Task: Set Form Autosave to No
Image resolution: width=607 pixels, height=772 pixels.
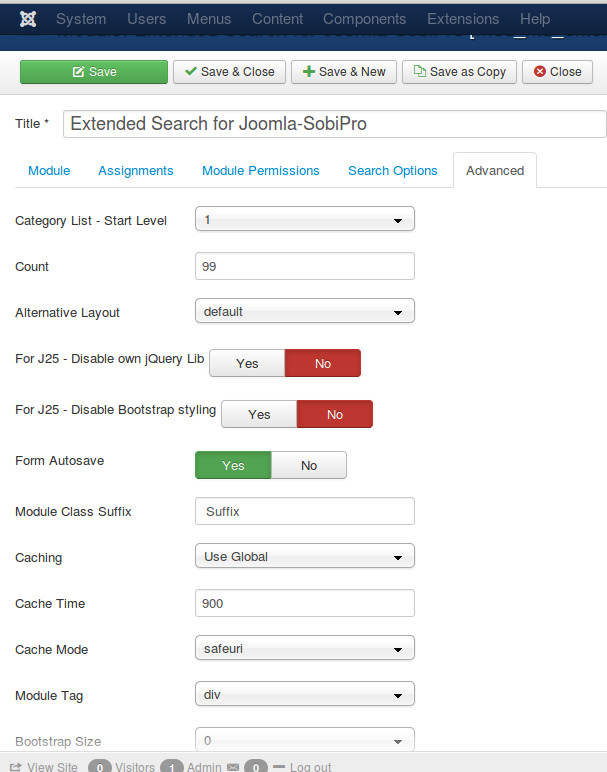Action: pyautogui.click(x=309, y=465)
